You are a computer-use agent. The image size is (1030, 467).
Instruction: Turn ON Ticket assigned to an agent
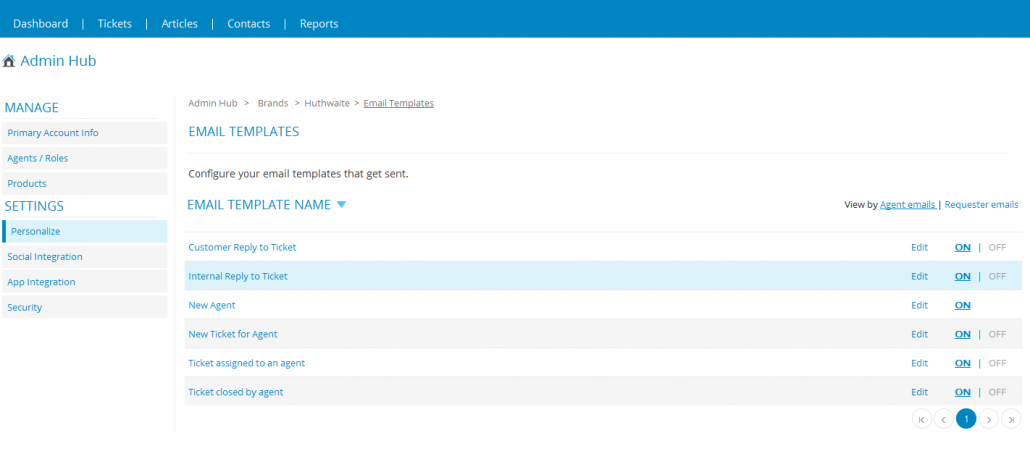click(x=962, y=363)
